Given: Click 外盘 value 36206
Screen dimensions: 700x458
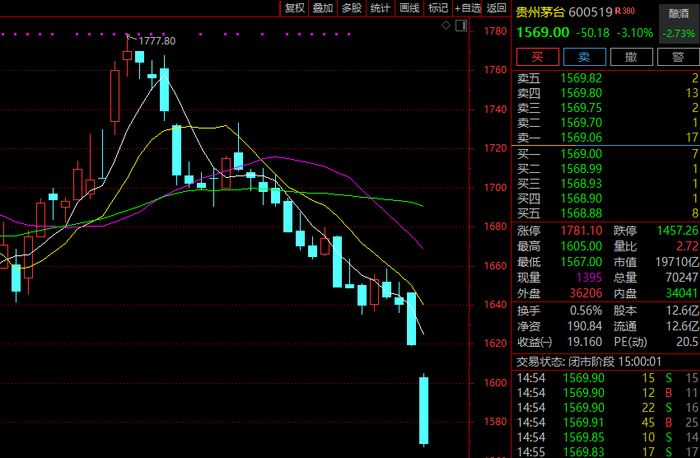Looking at the screenshot, I should pos(586,293).
